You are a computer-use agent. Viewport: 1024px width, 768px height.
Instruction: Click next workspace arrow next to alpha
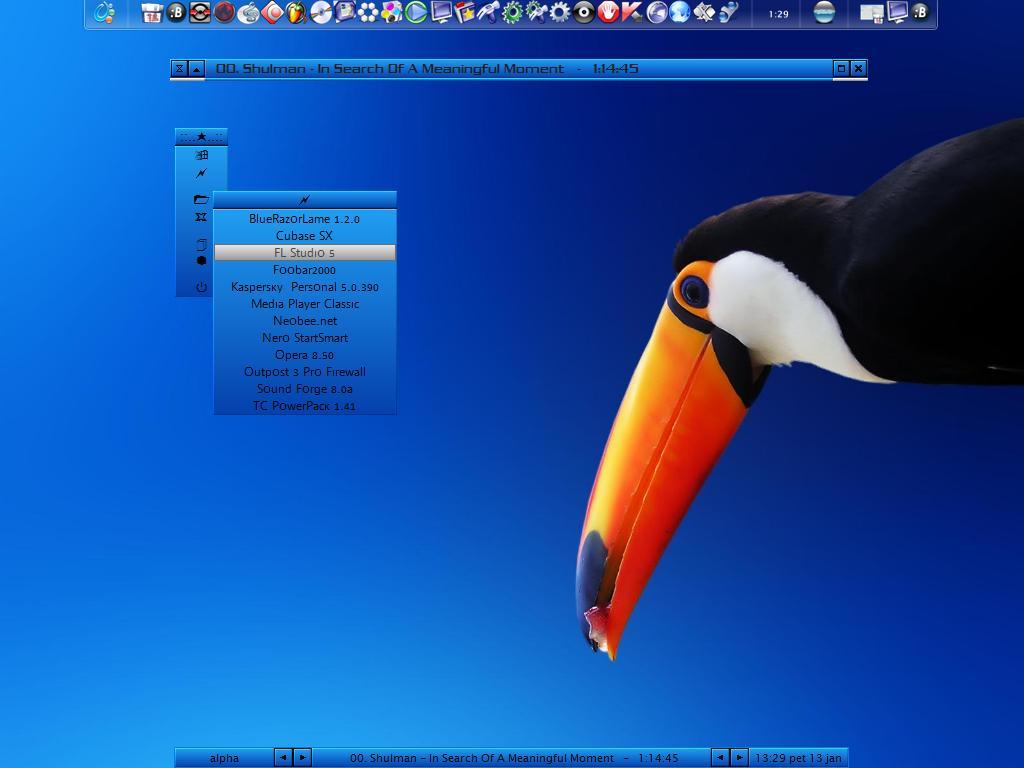coord(302,758)
